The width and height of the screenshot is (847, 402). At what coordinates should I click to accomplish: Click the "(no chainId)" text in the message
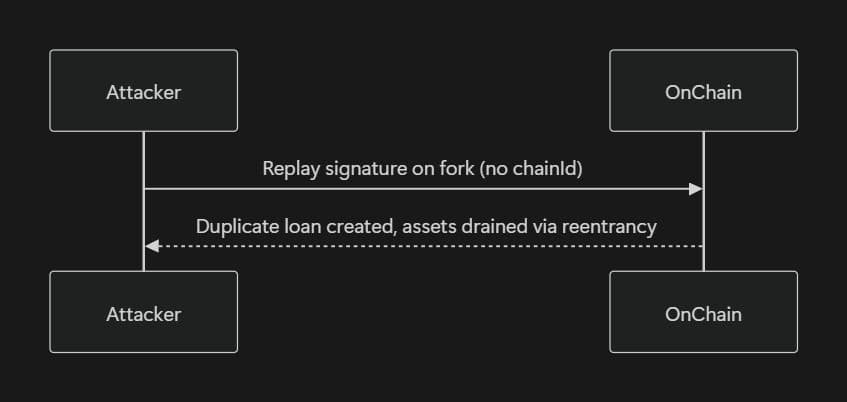[x=530, y=168]
